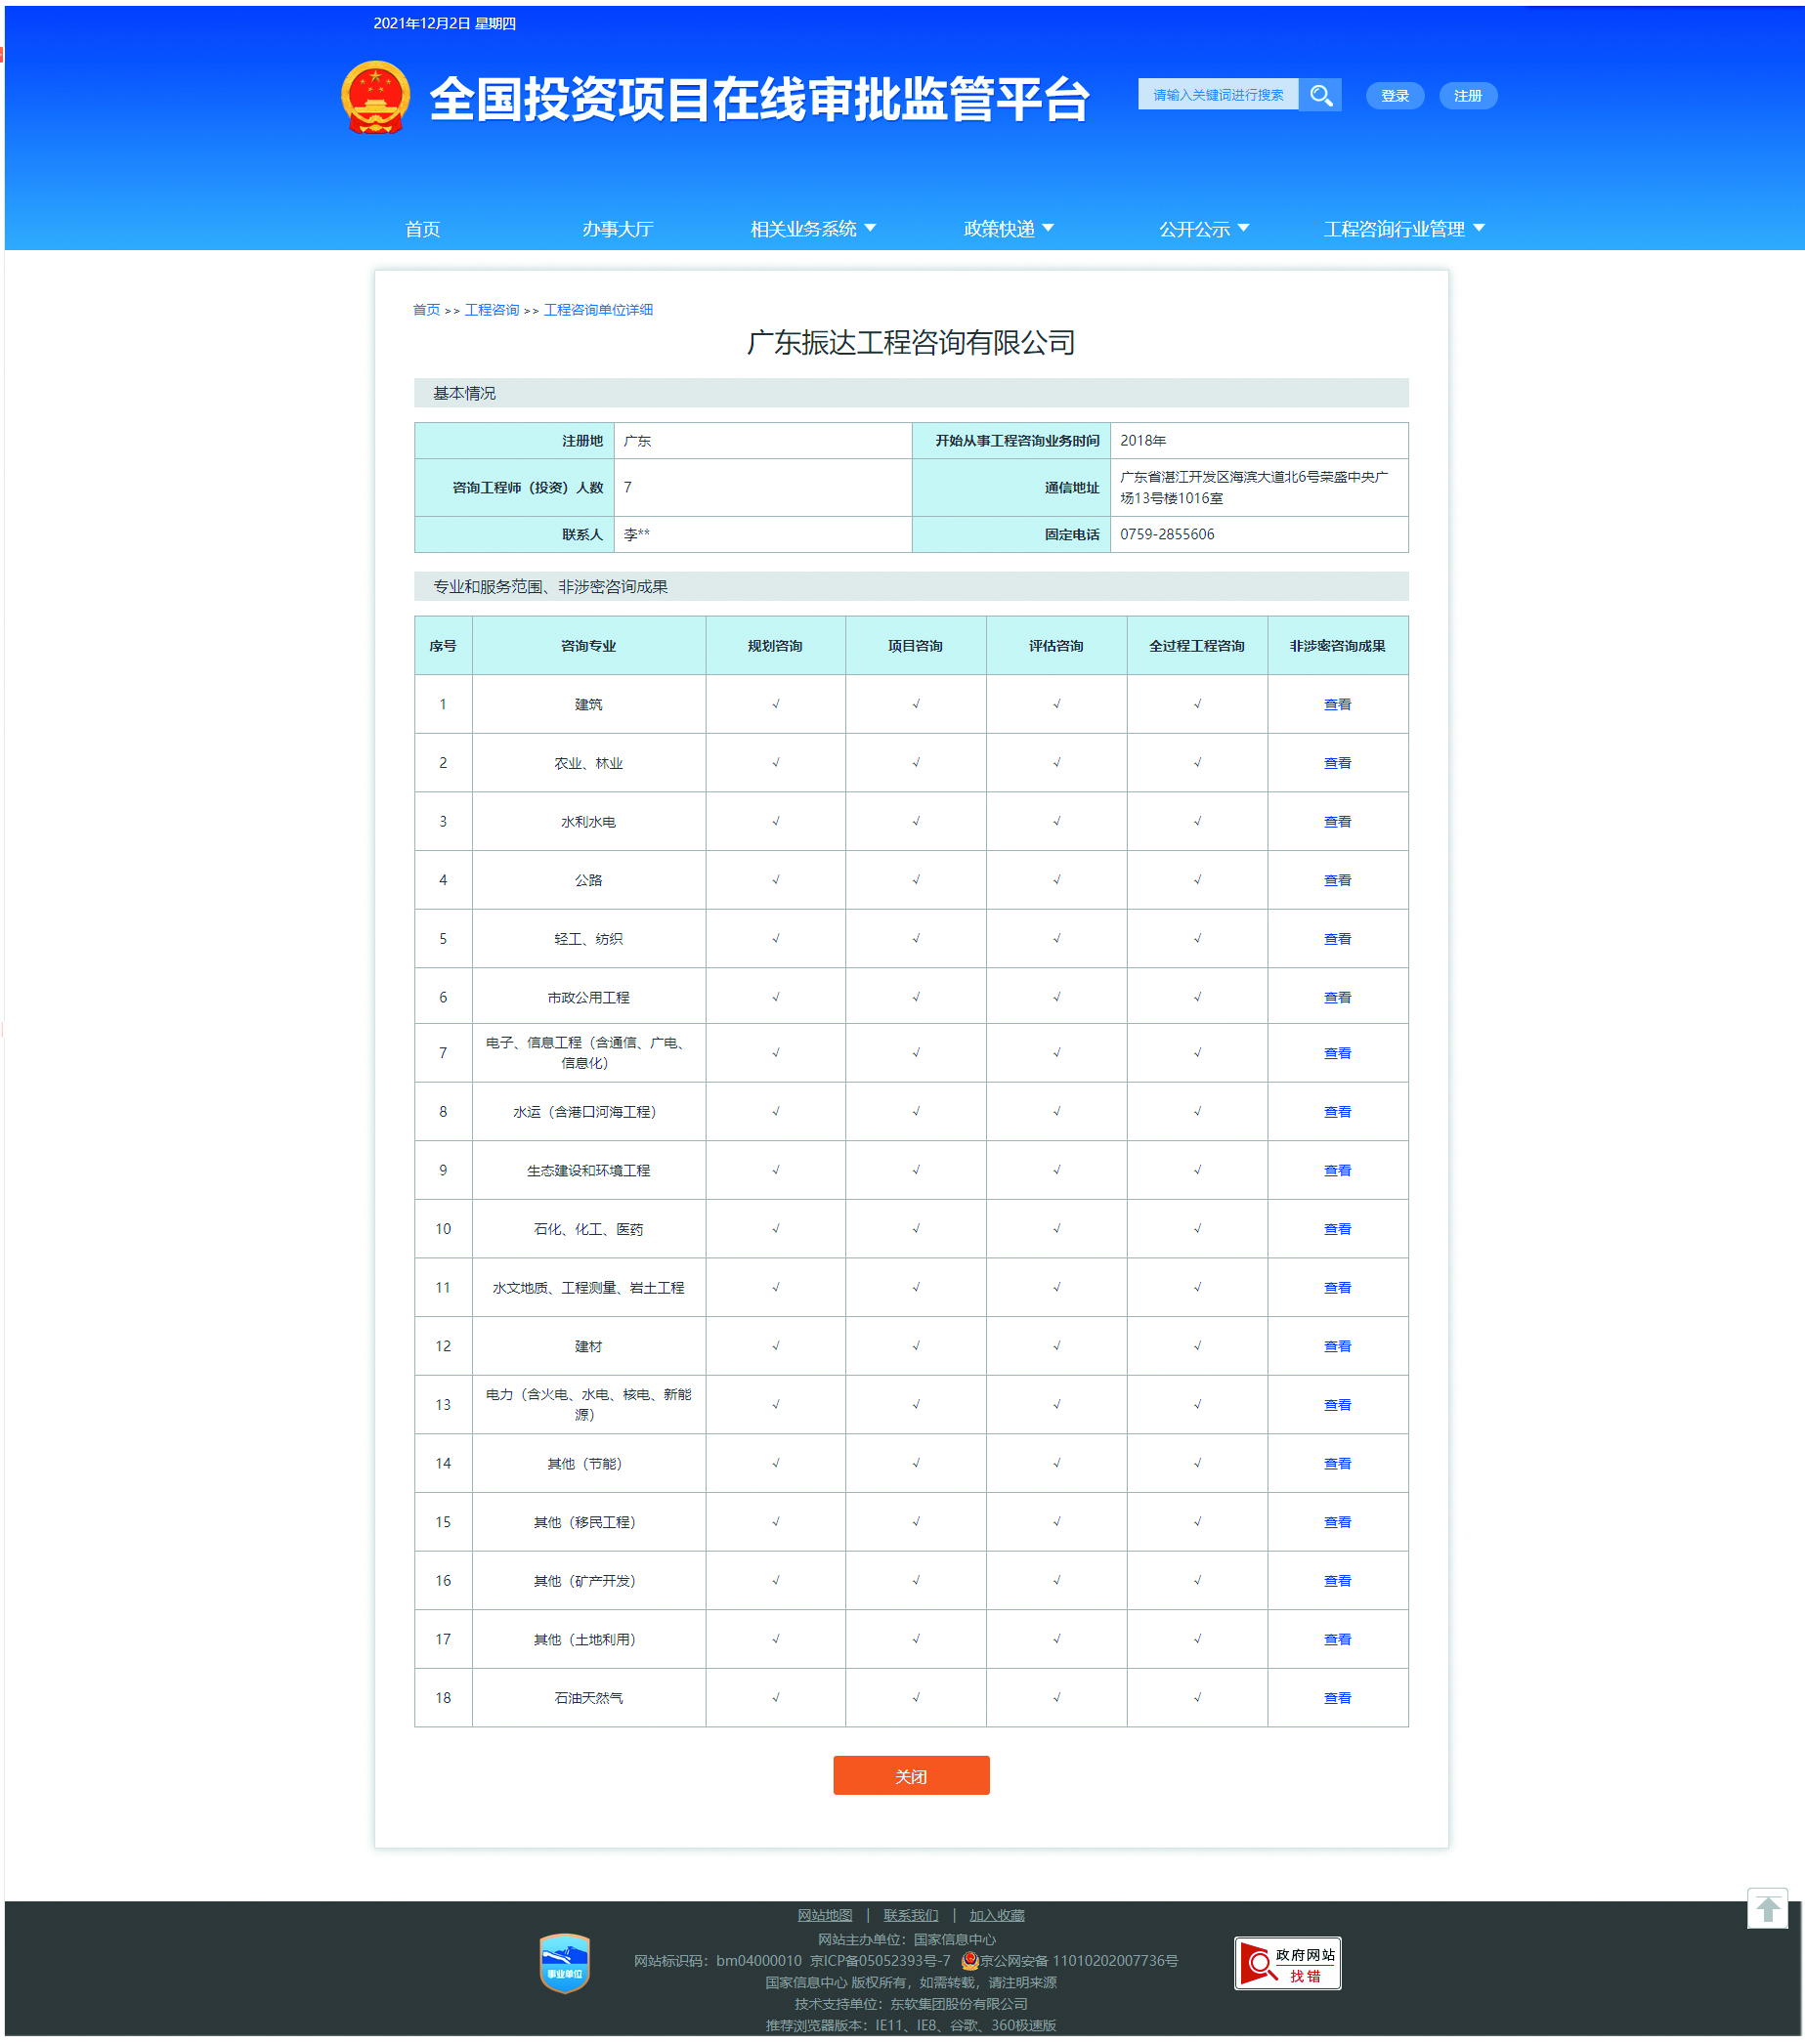Image resolution: width=1805 pixels, height=2044 pixels.
Task: Click the national emblem logo
Action: click(375, 97)
